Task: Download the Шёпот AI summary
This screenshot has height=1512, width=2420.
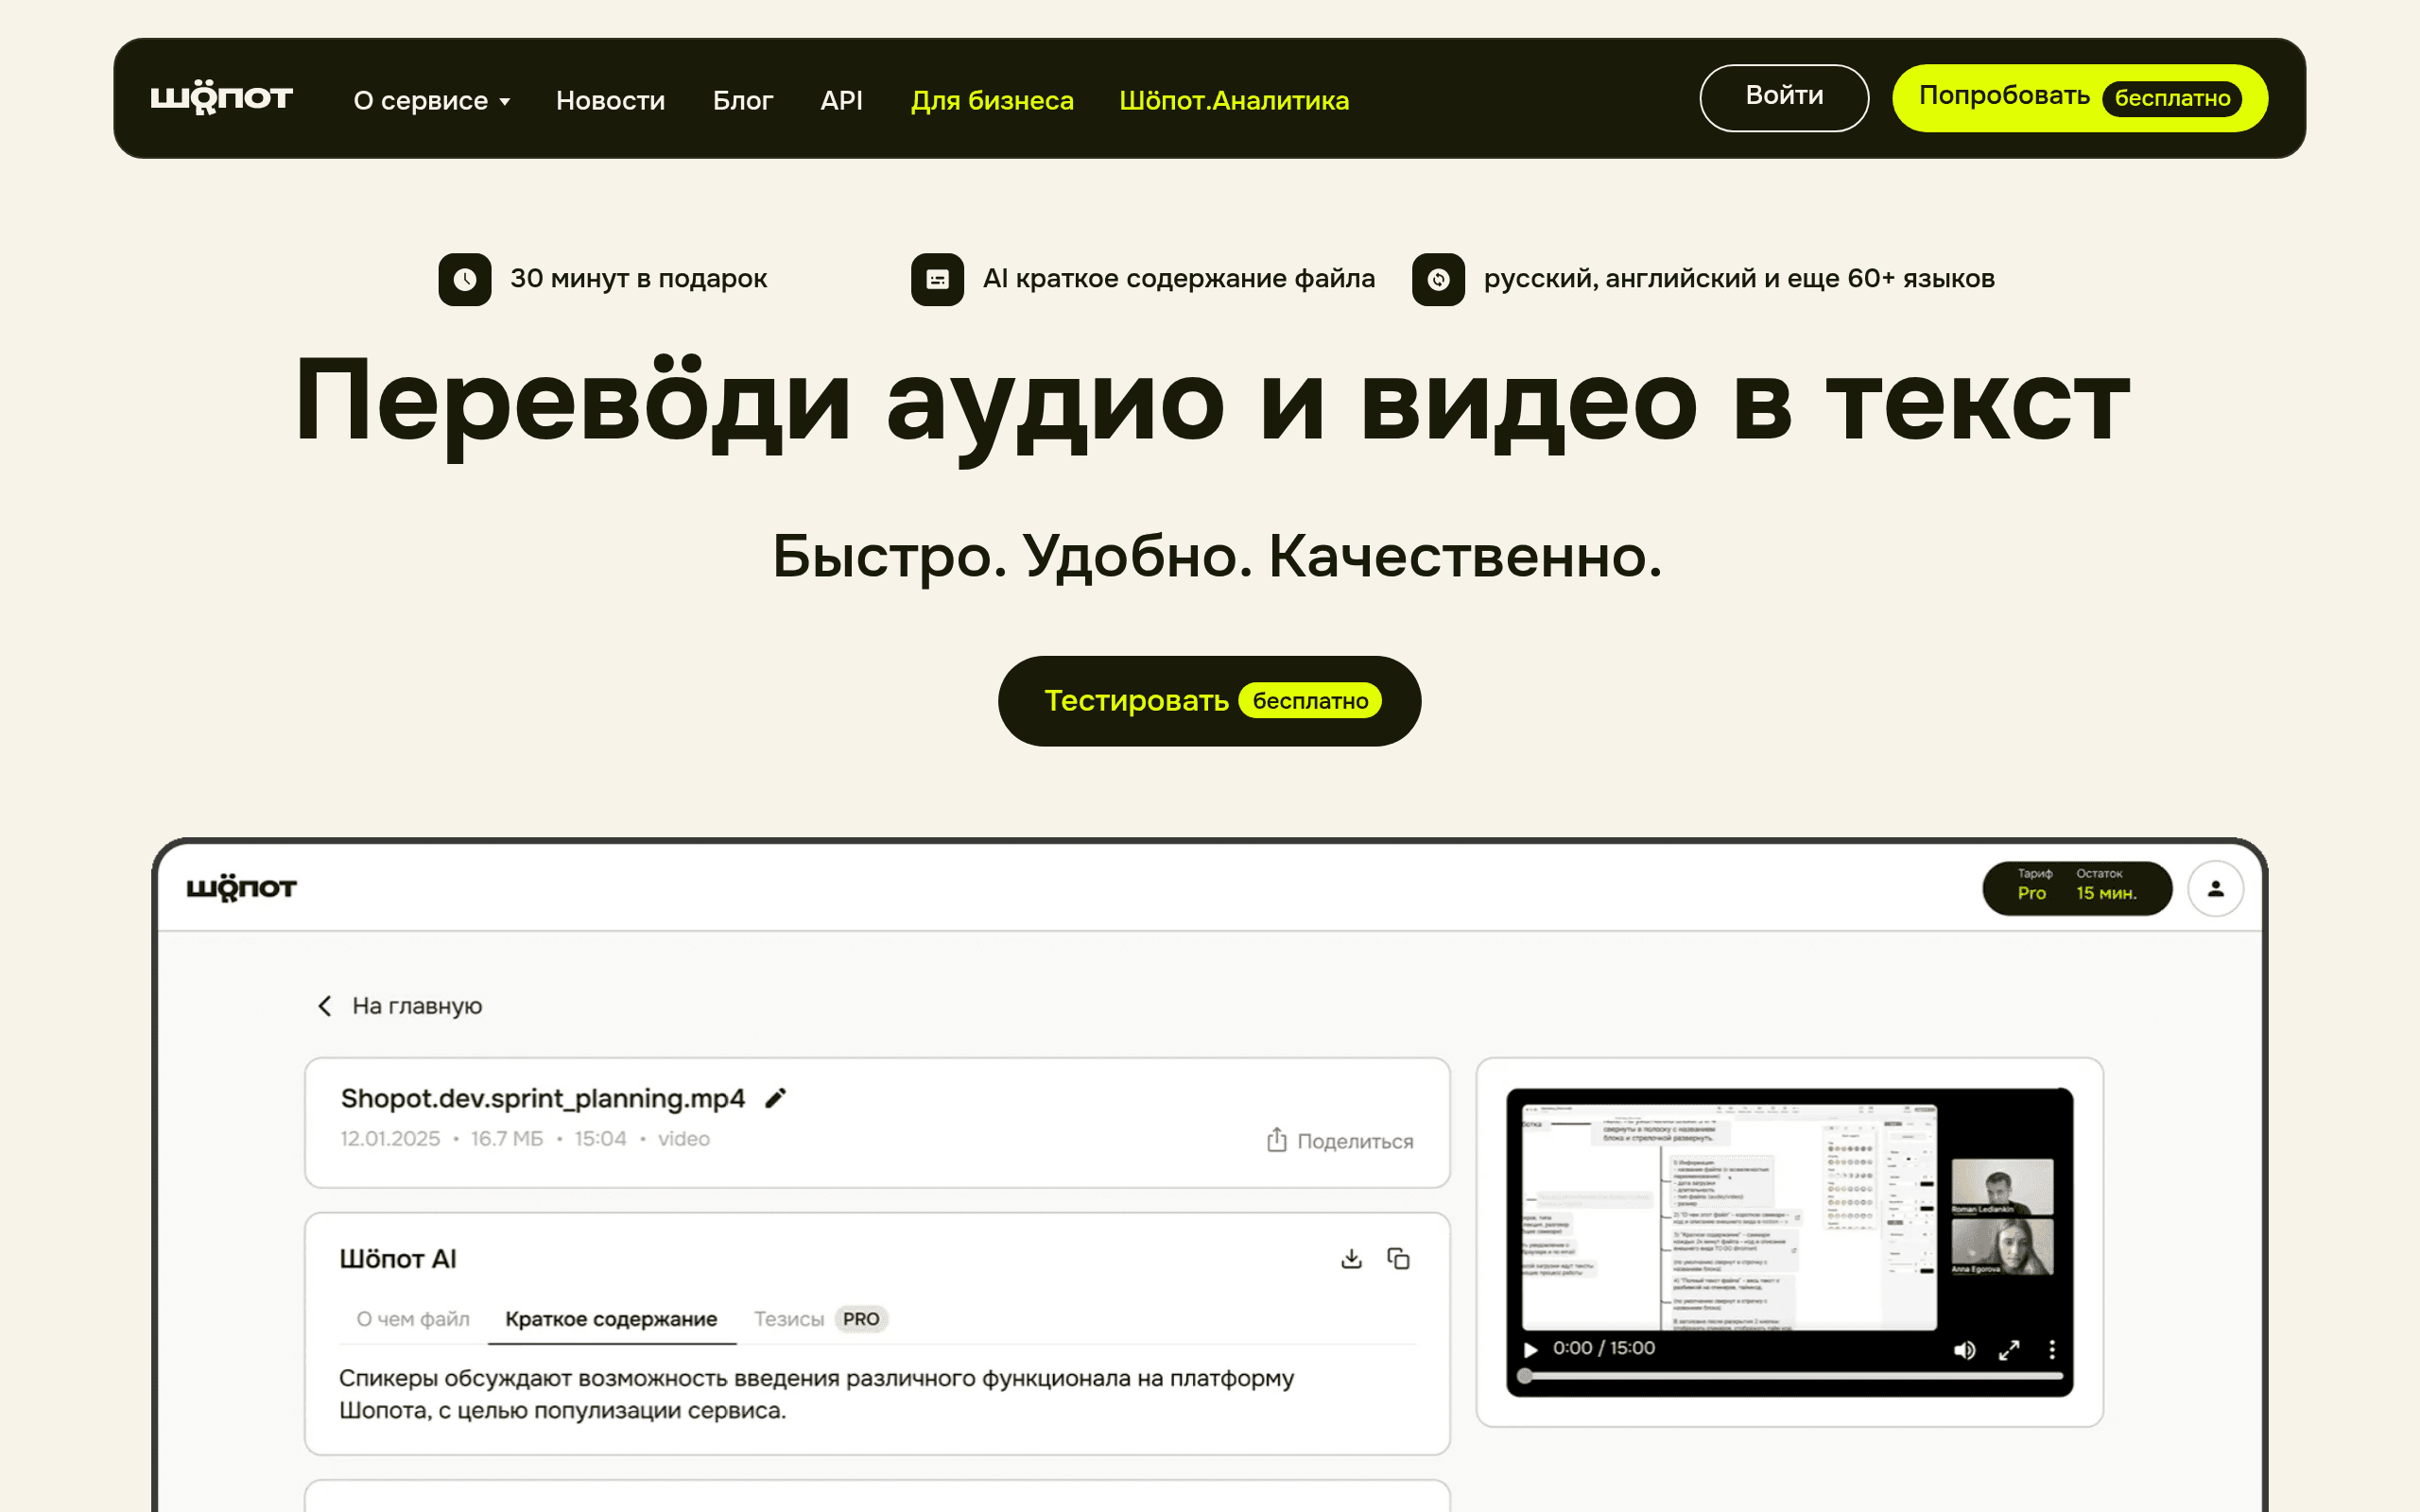Action: (1351, 1259)
